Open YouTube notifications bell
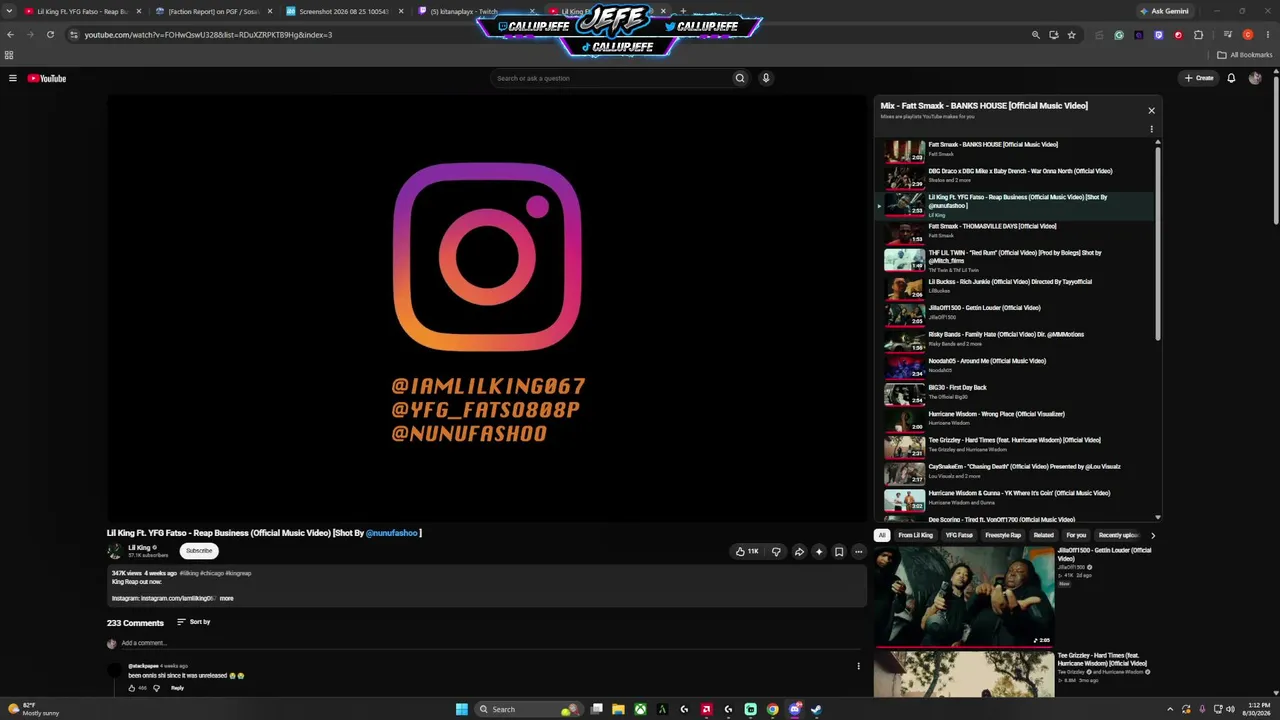Viewport: 1280px width, 720px height. click(x=1231, y=78)
